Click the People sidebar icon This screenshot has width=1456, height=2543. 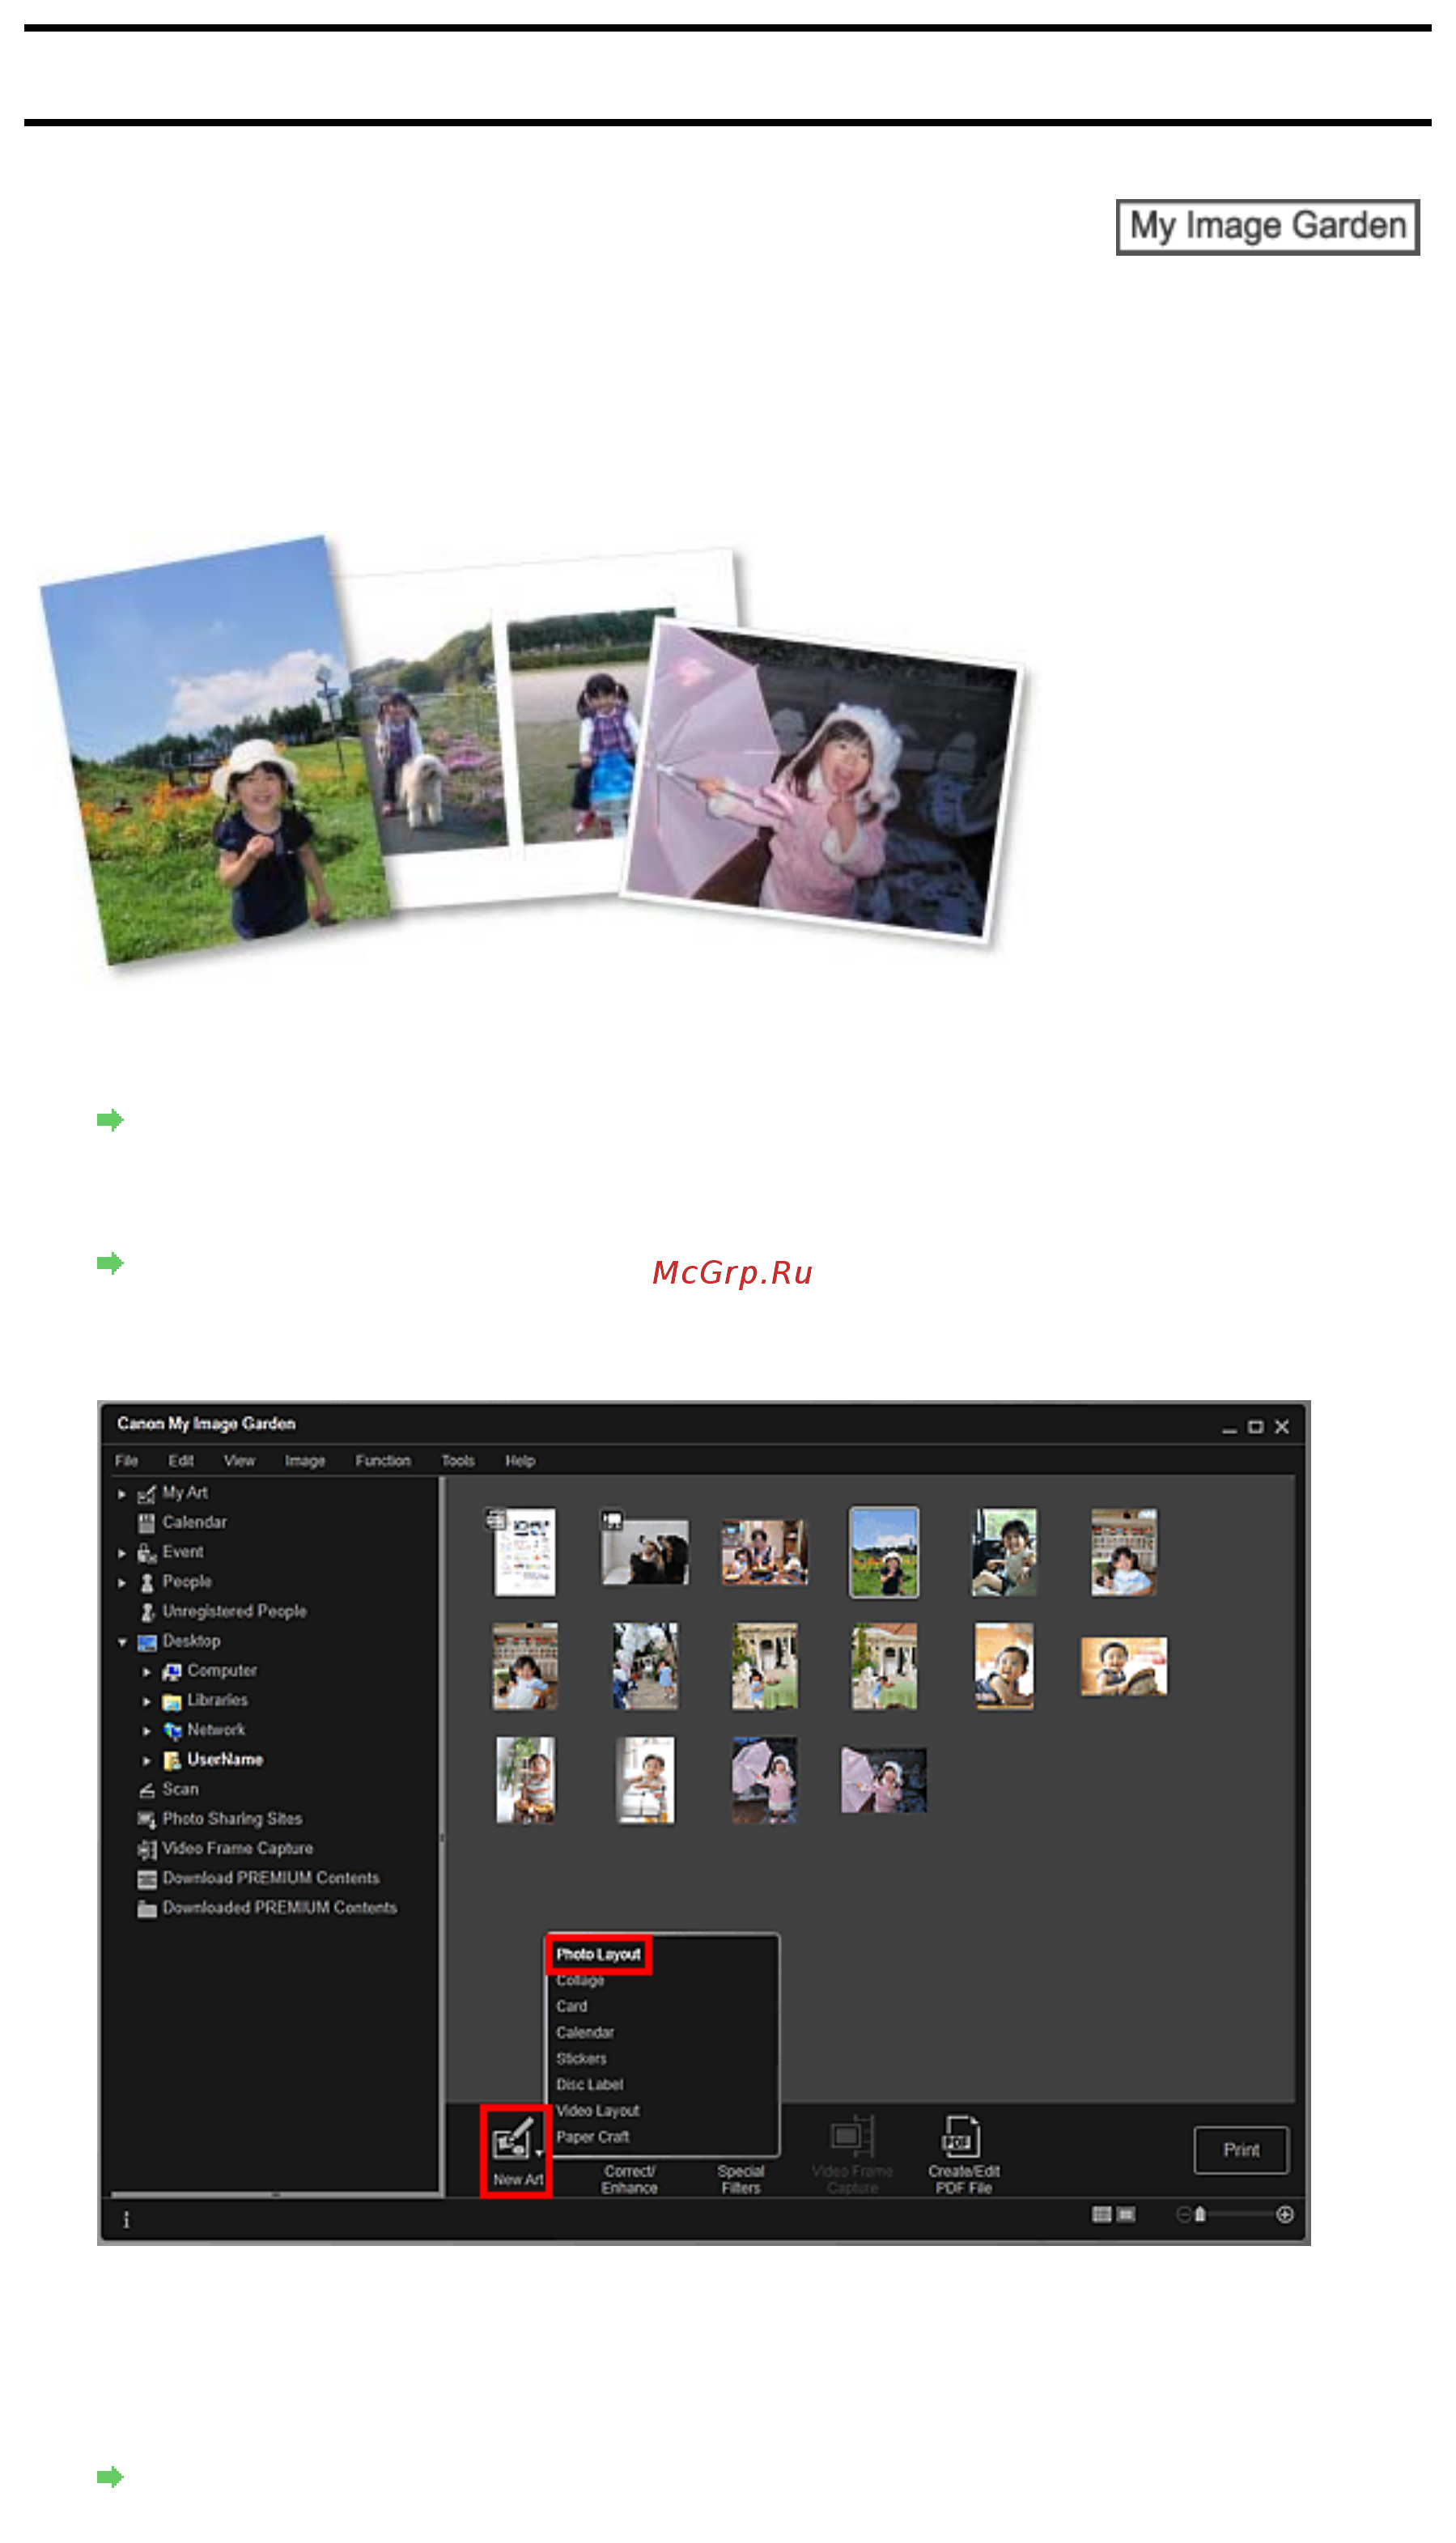pyautogui.click(x=146, y=1584)
